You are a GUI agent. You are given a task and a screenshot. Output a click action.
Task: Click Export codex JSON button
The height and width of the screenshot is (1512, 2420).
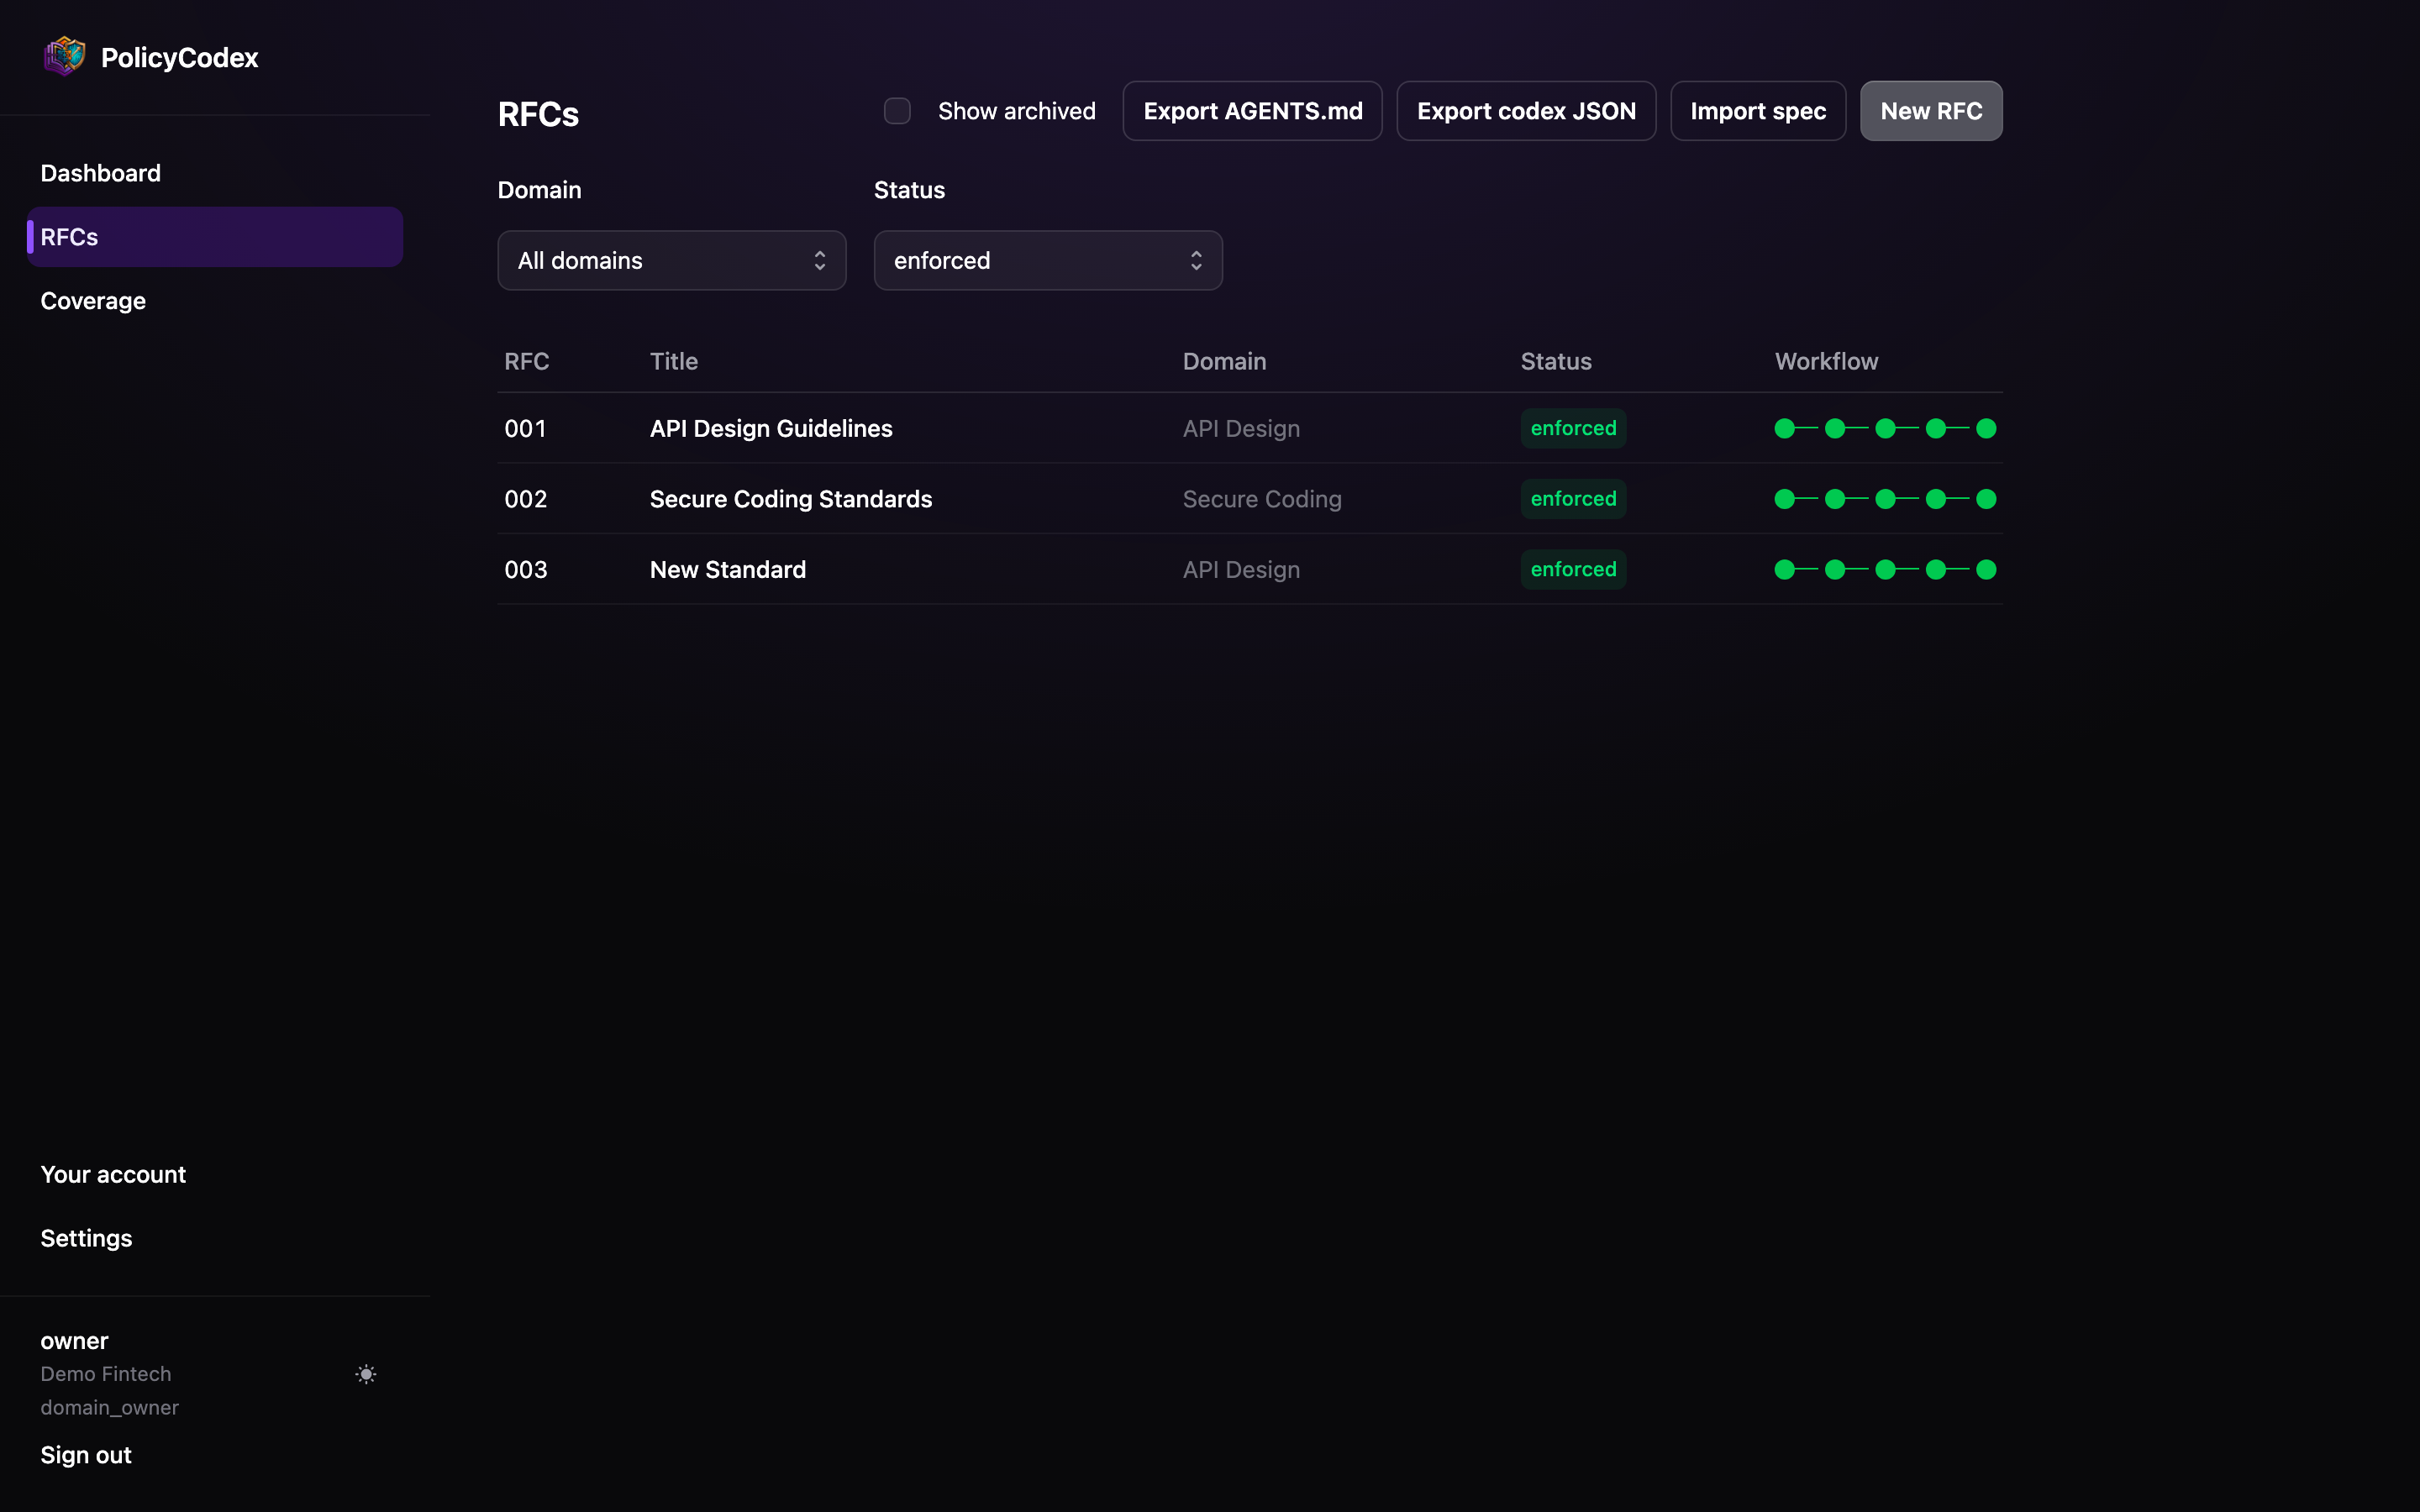1526,111
